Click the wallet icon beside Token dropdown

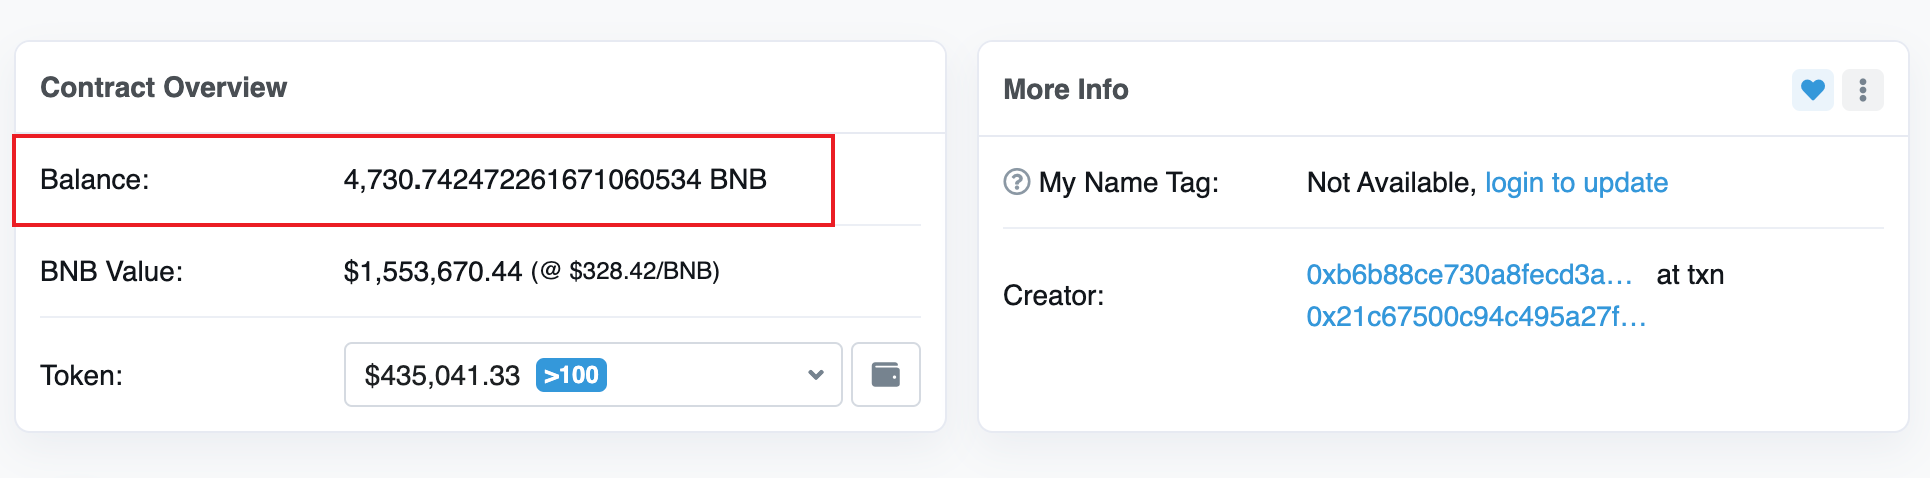click(885, 375)
